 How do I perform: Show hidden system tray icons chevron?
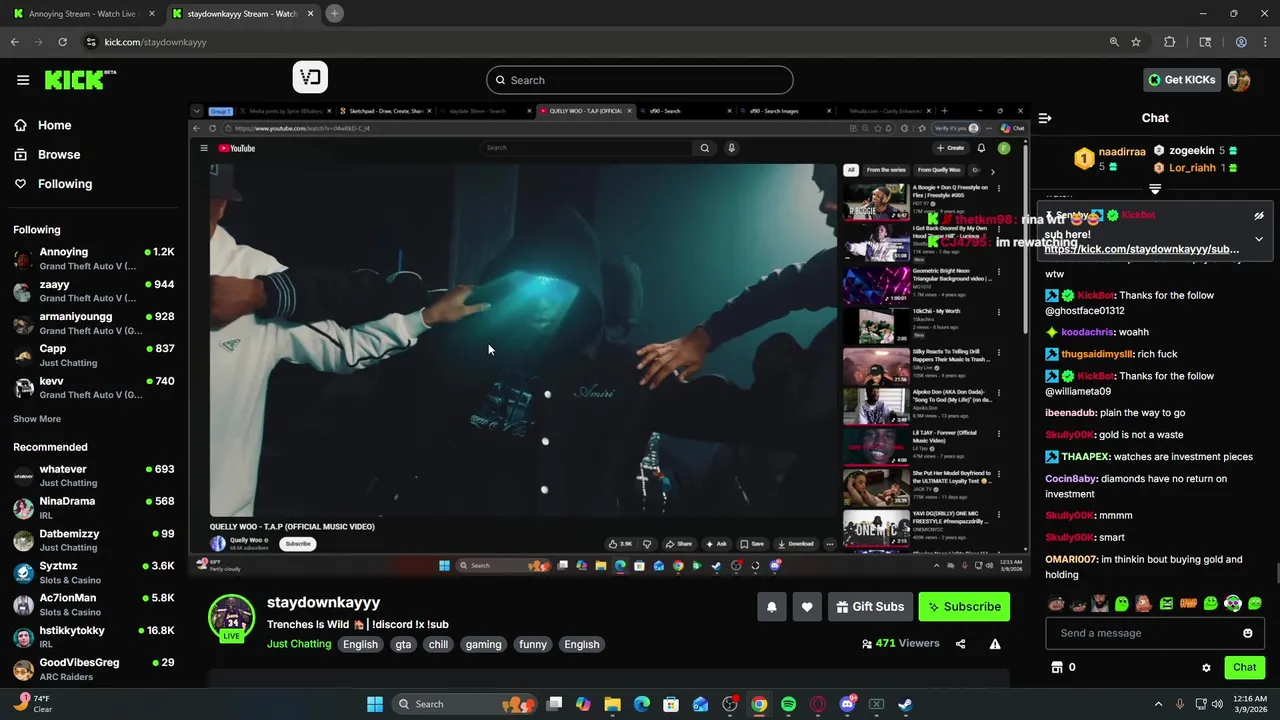pos(1159,704)
